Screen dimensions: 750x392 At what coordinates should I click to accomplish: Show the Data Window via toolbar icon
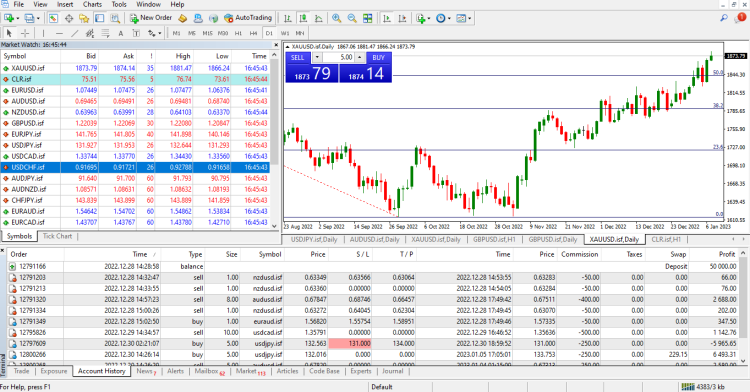pos(69,18)
